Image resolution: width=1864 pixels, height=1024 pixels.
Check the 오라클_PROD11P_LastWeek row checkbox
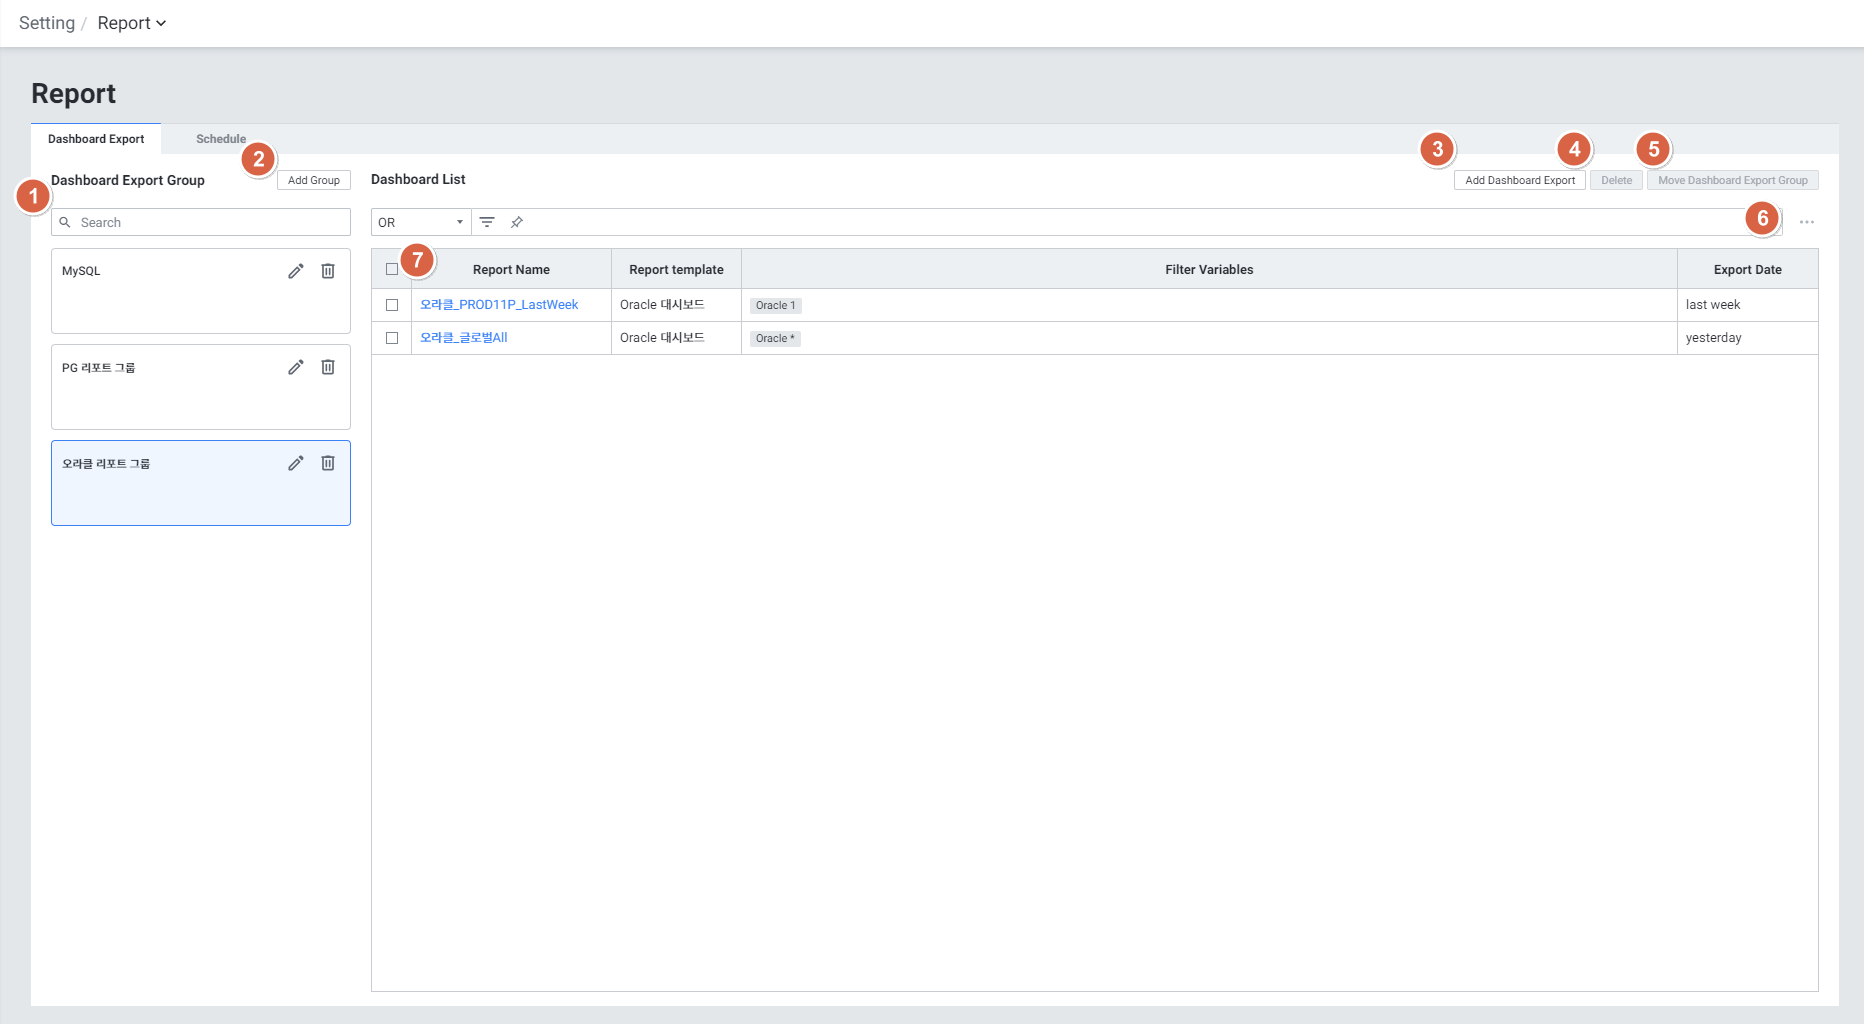[x=392, y=305]
